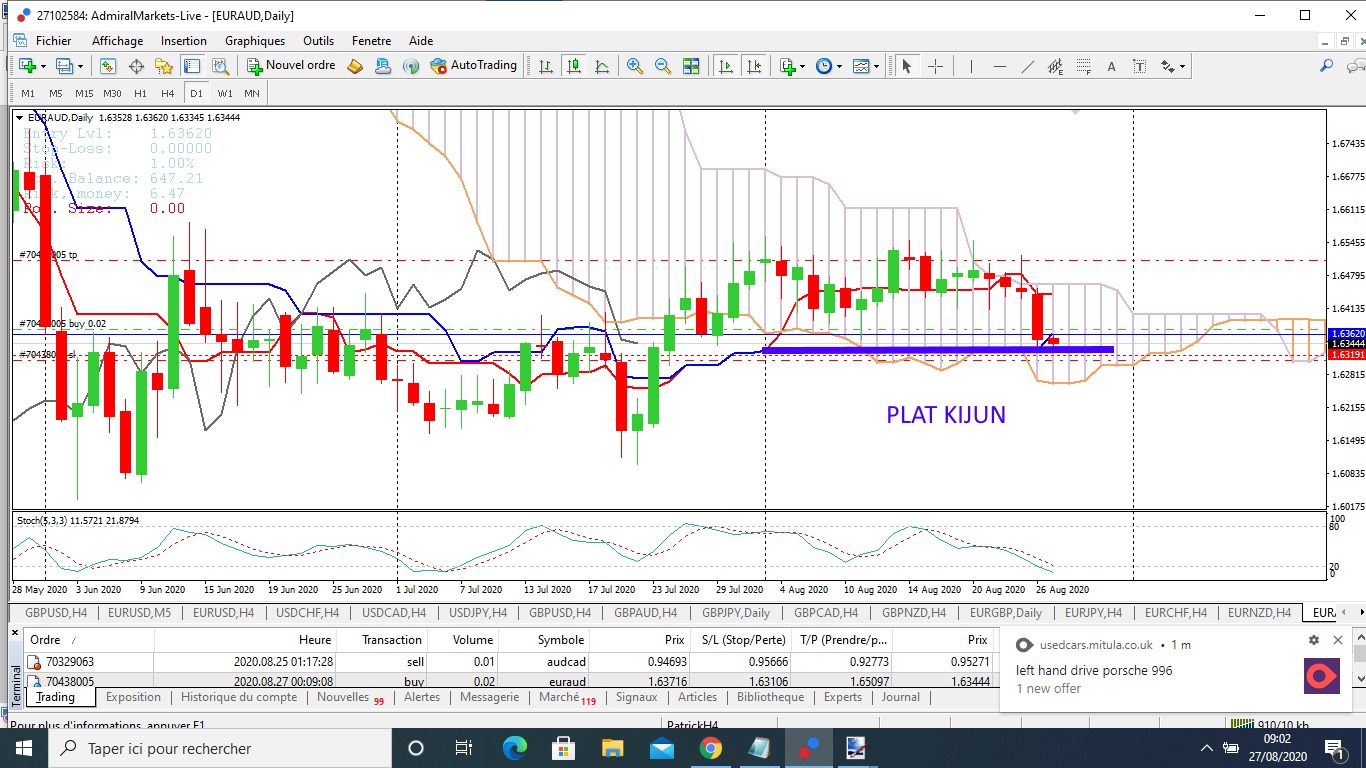Screen dimensions: 1366x768
Task: Switch timeframe to H1
Action: (140, 93)
